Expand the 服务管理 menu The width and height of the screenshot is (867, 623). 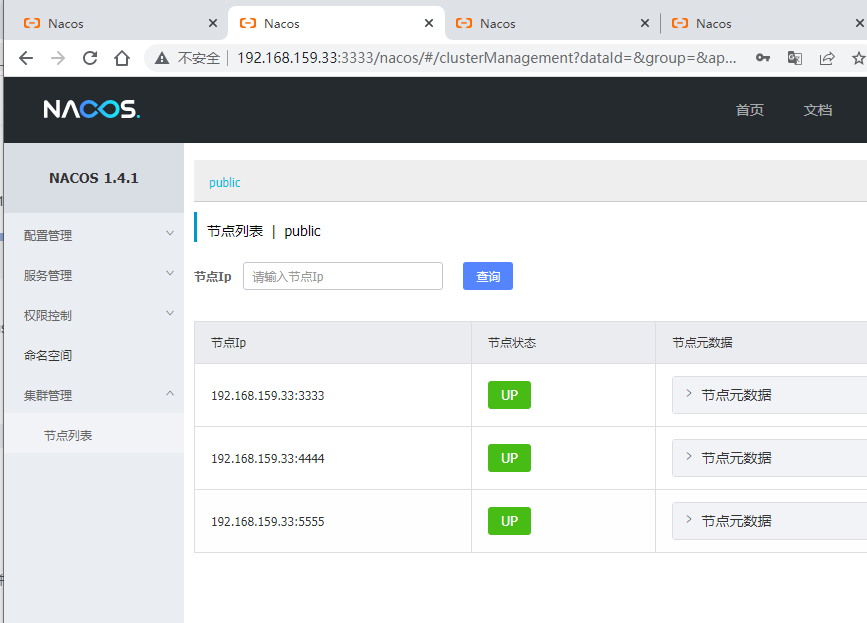94,275
